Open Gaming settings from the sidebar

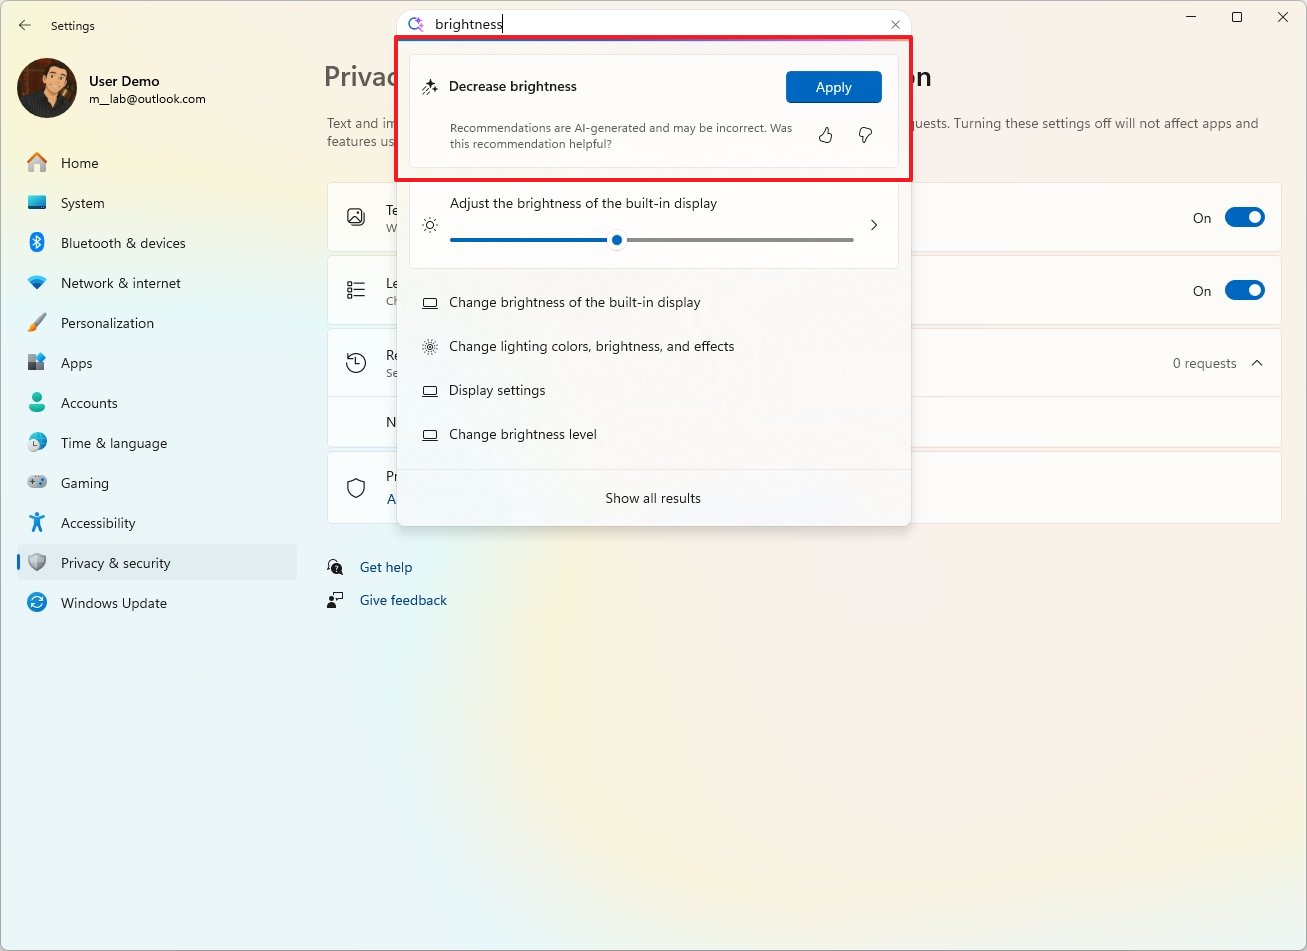(84, 482)
